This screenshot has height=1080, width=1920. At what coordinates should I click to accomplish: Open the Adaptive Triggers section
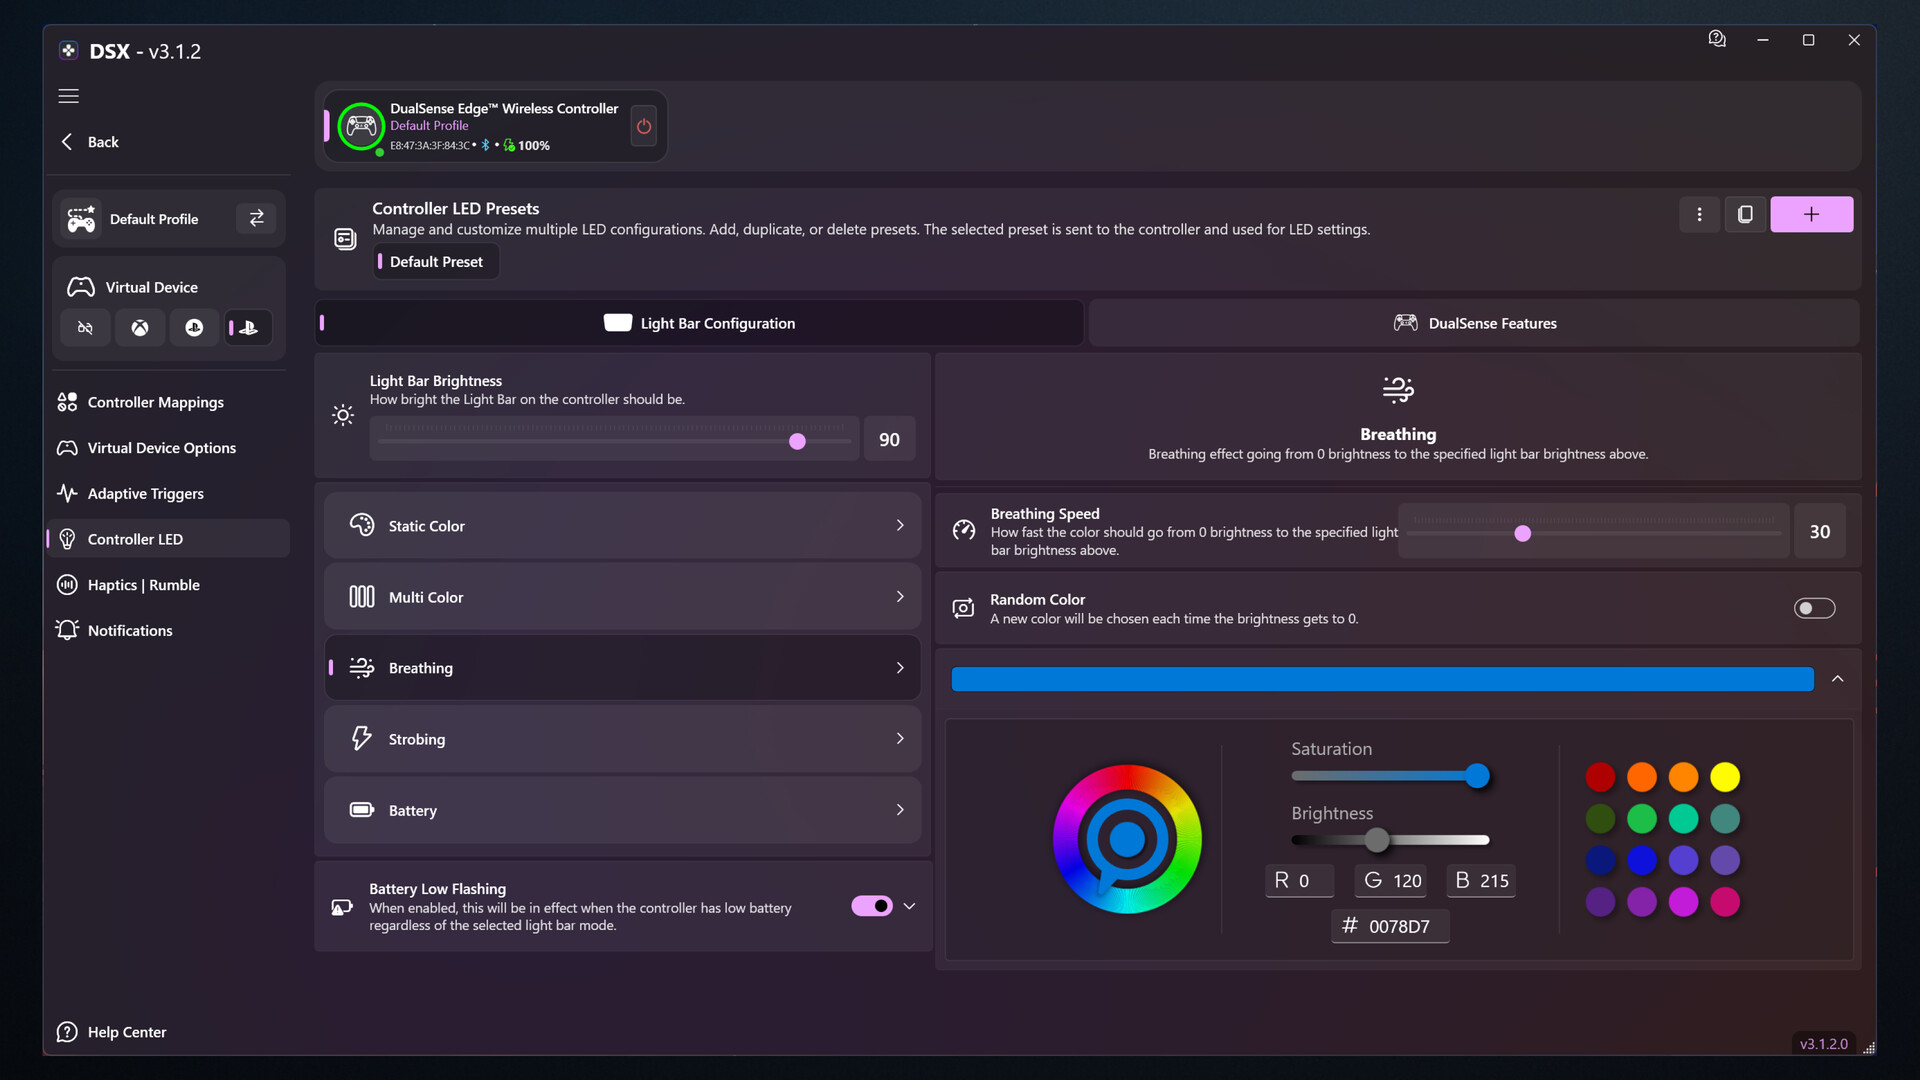[x=144, y=493]
